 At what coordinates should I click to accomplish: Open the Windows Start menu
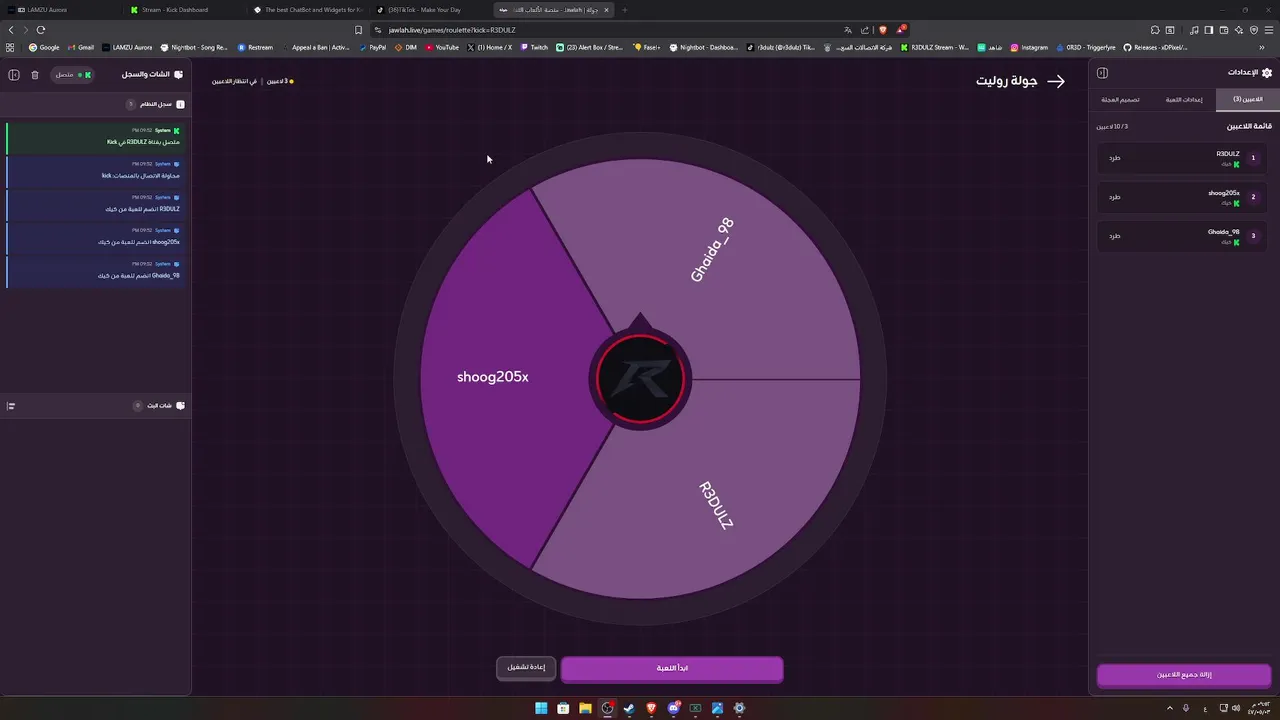(x=541, y=708)
